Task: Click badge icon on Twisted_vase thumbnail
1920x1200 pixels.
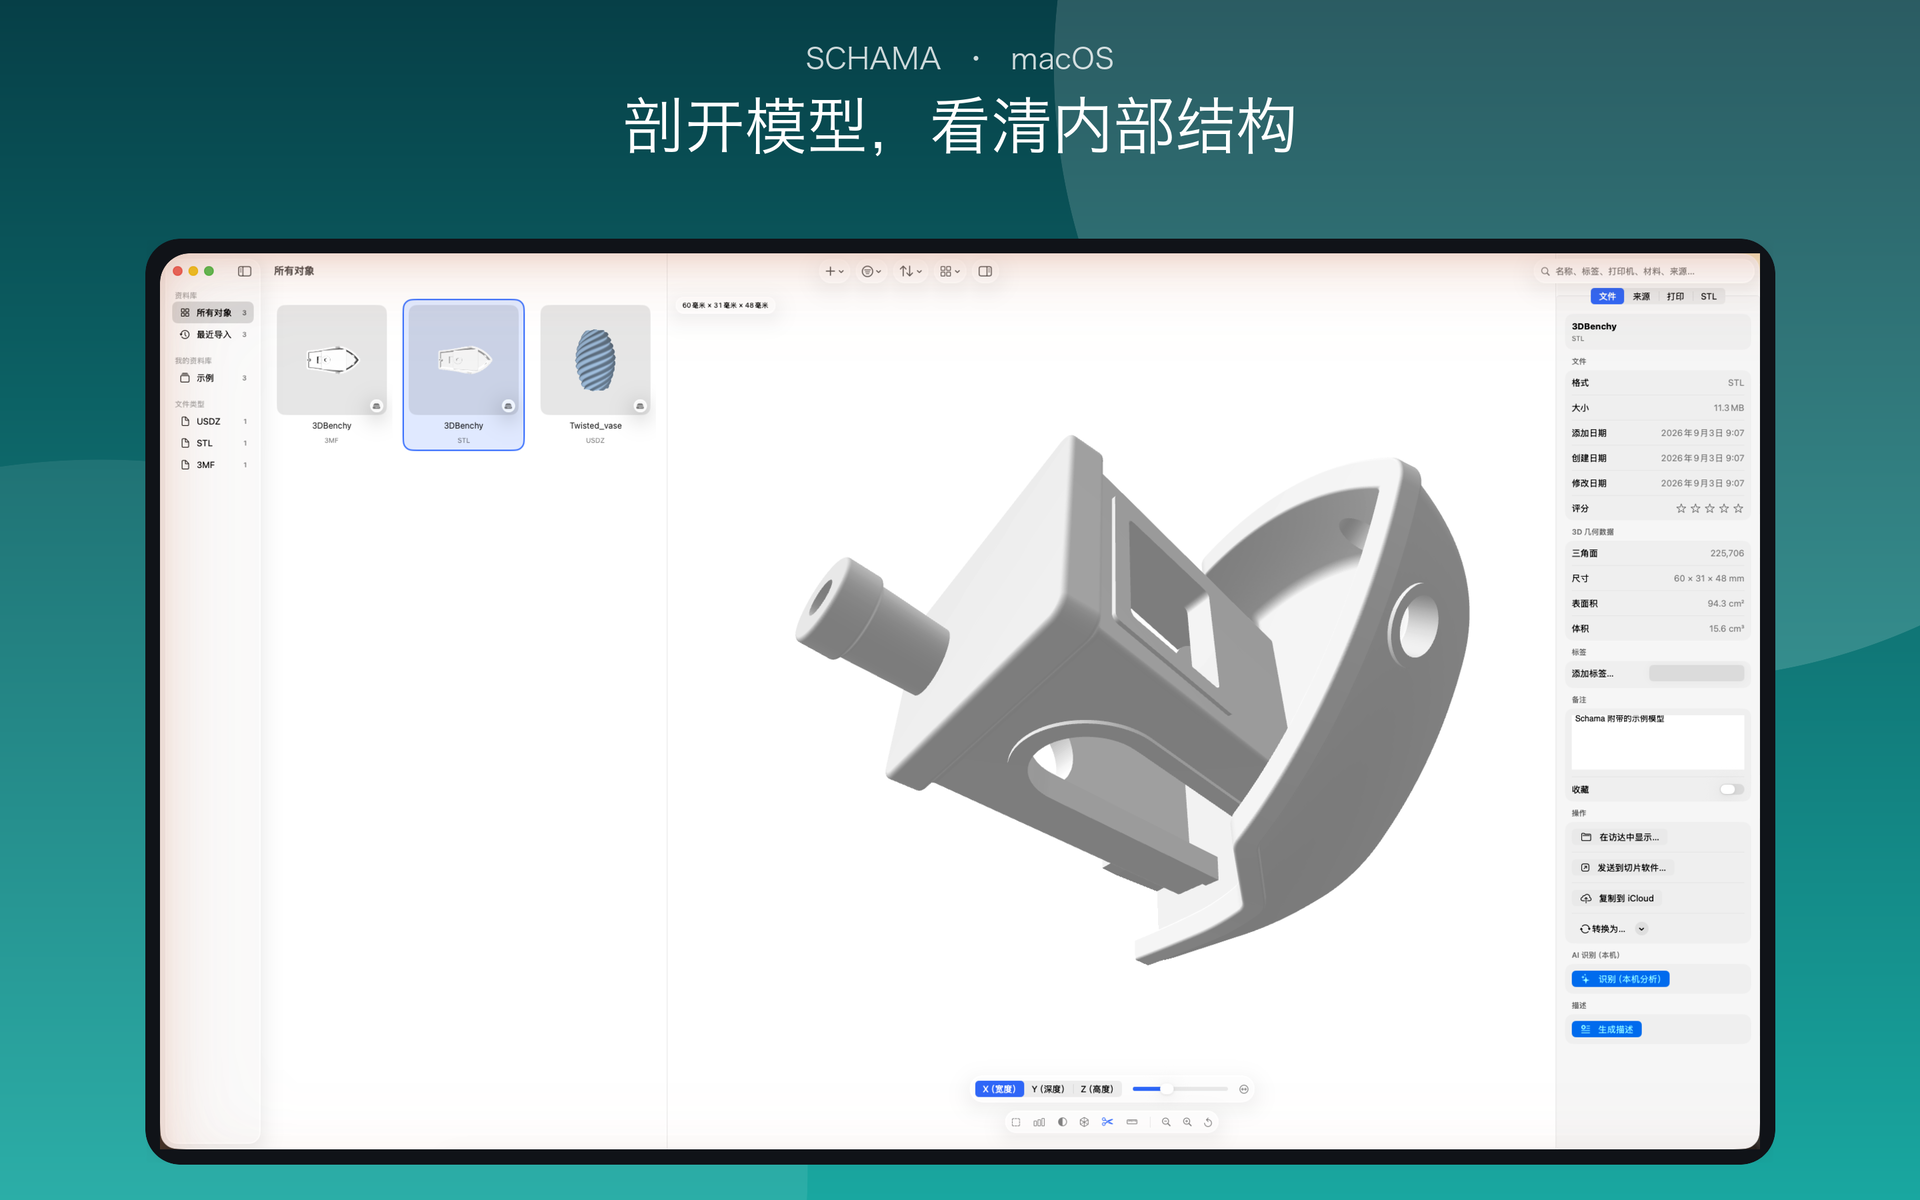Action: pos(640,406)
